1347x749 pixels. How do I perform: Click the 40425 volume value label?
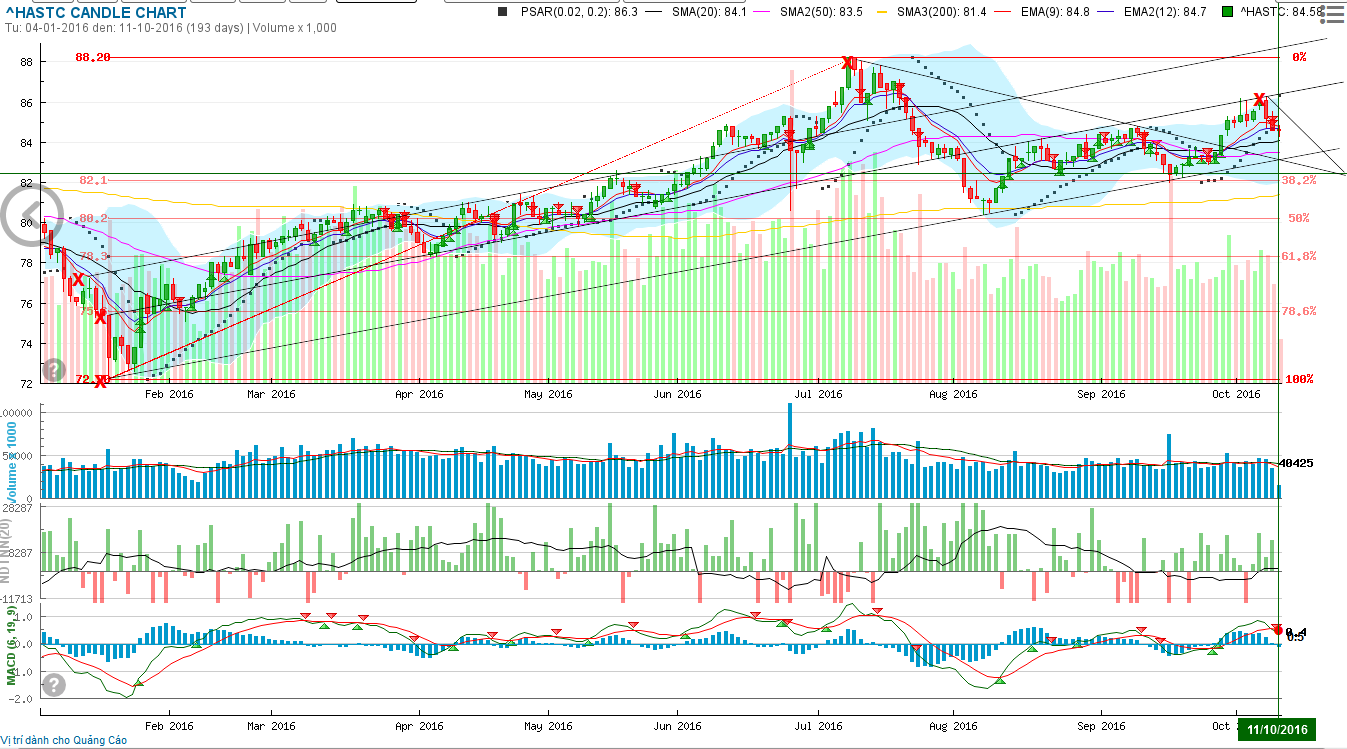(x=1297, y=463)
